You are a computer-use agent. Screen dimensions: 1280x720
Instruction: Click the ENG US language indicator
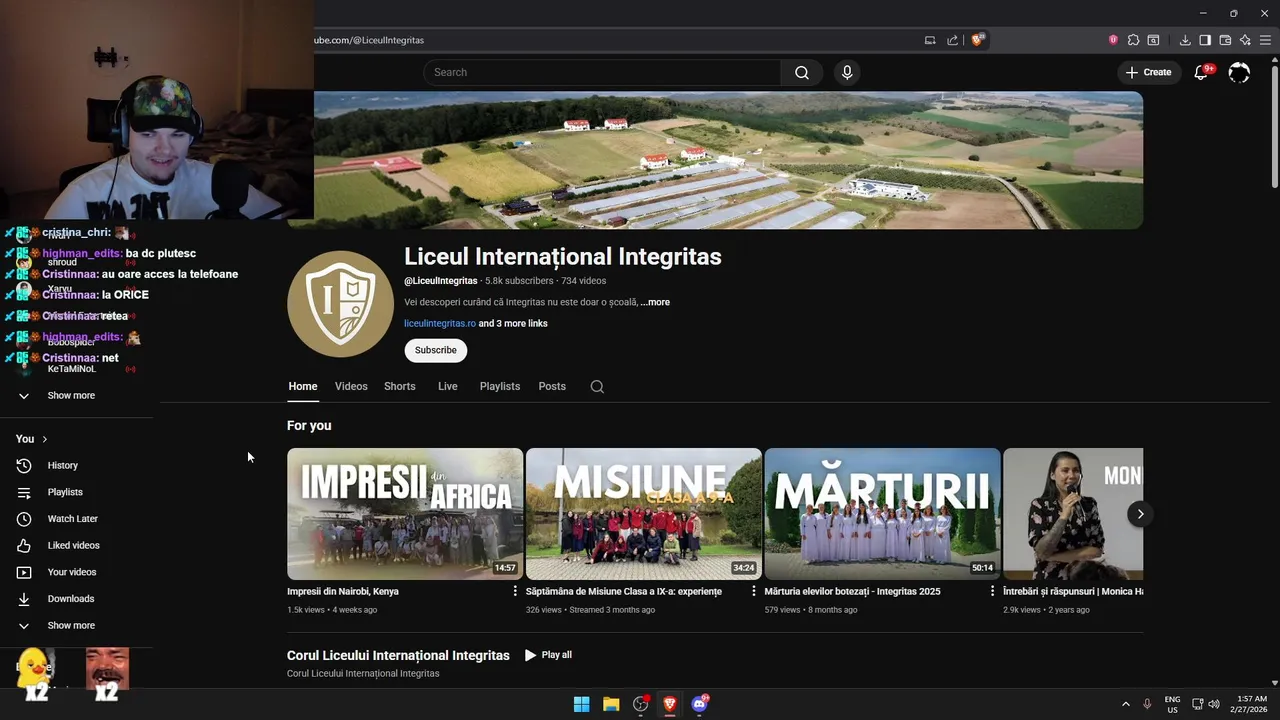pos(1172,704)
